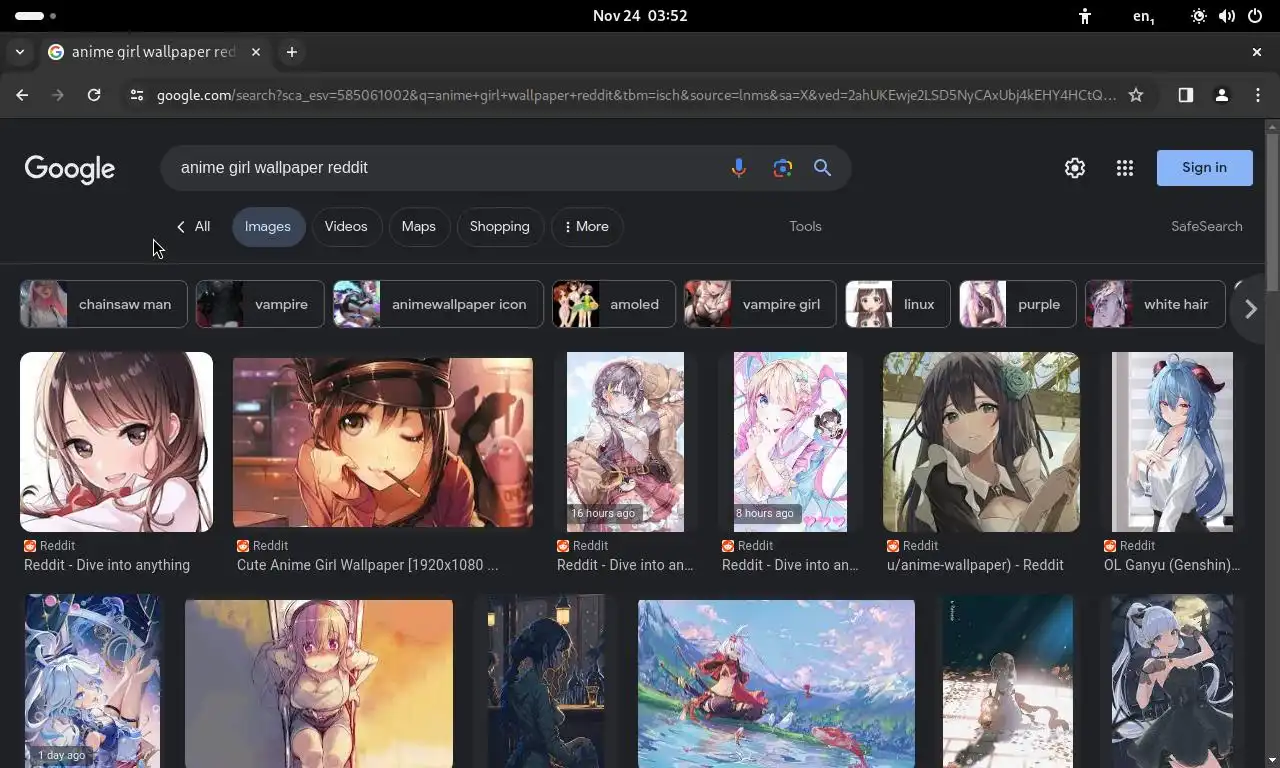The image size is (1280, 768).
Task: Open tab search dropdown arrow
Action: click(x=20, y=52)
